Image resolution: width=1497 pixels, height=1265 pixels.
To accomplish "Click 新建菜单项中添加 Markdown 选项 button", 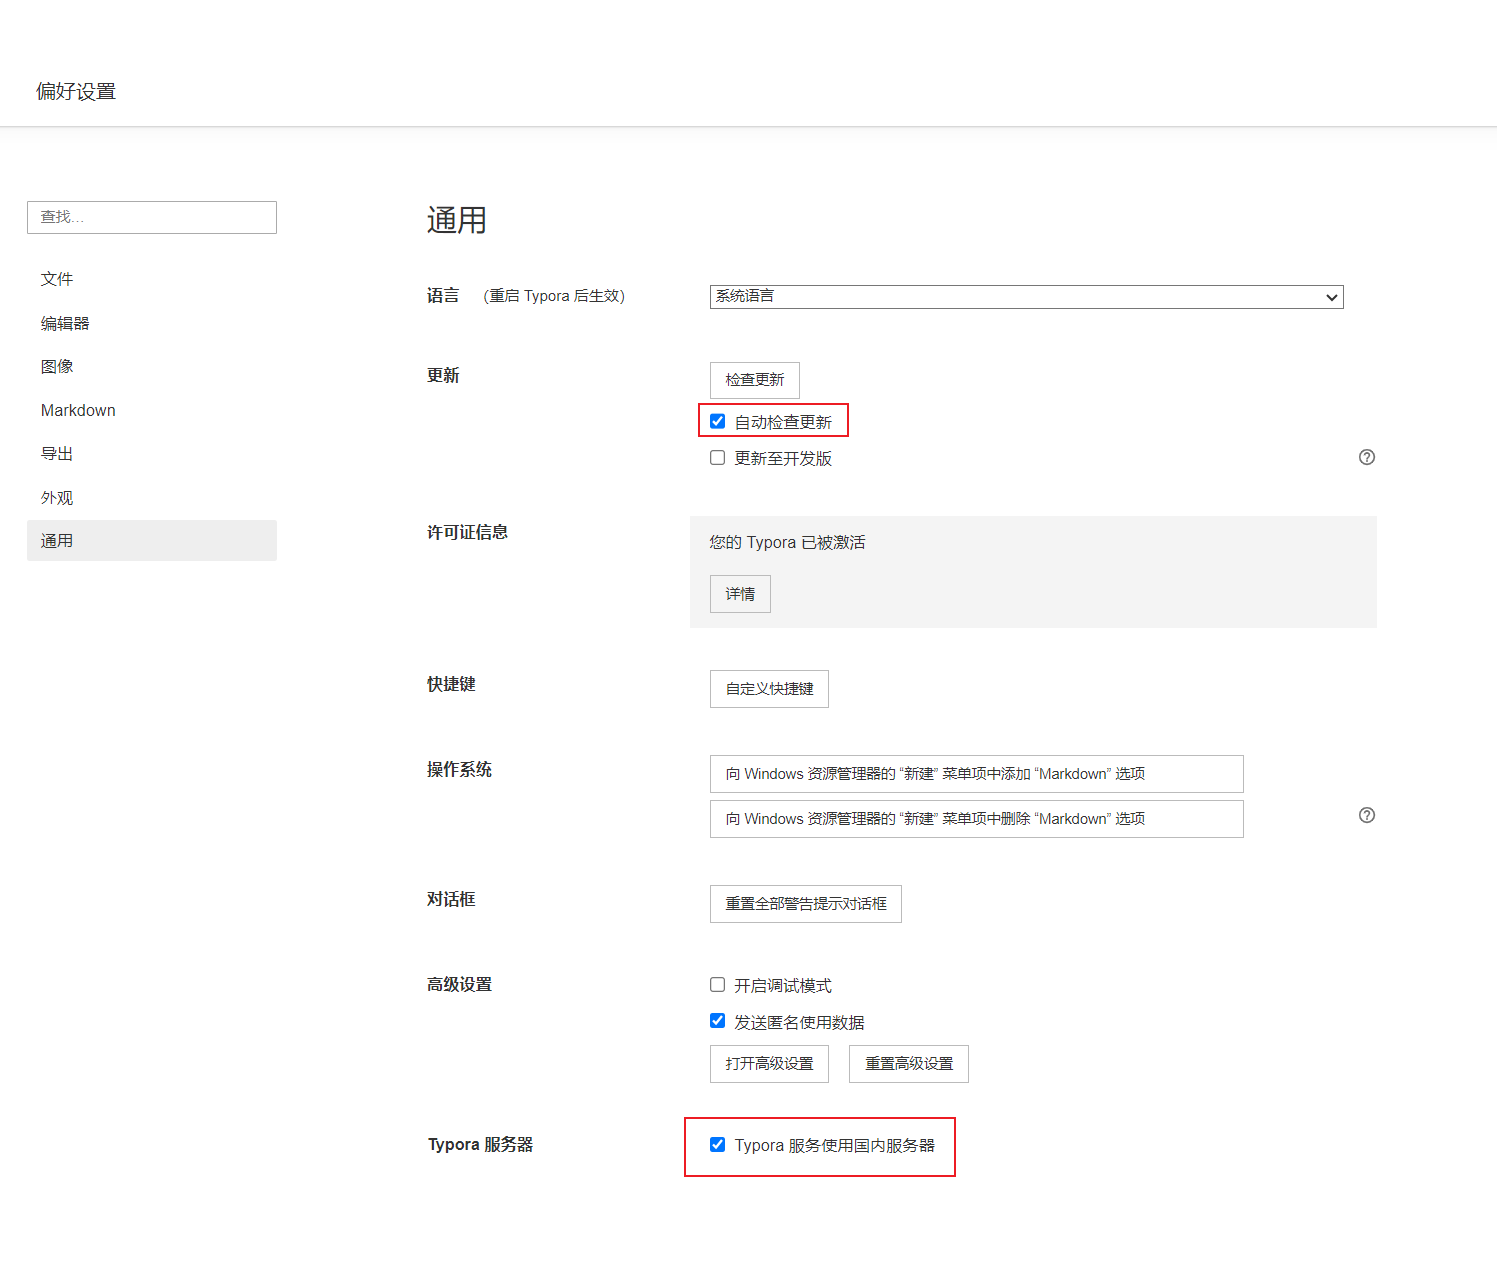I will click(x=977, y=774).
